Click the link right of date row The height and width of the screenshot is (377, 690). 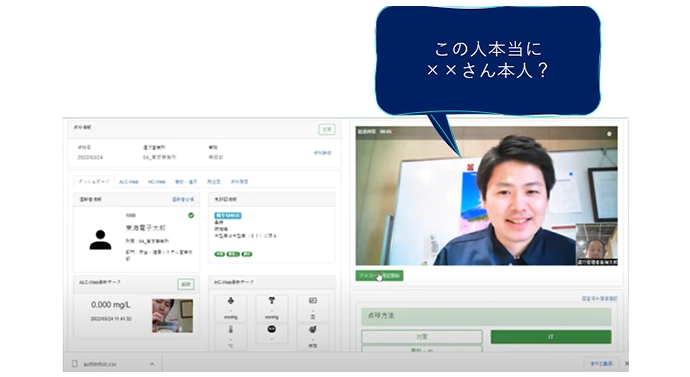coord(323,153)
